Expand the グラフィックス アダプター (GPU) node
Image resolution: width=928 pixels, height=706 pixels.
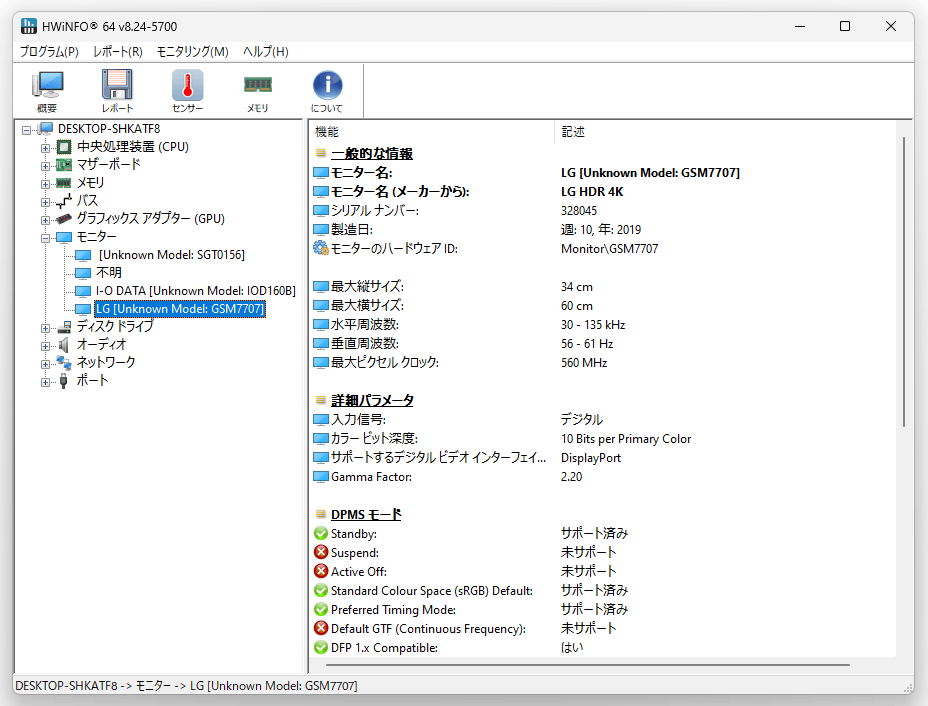[45, 220]
